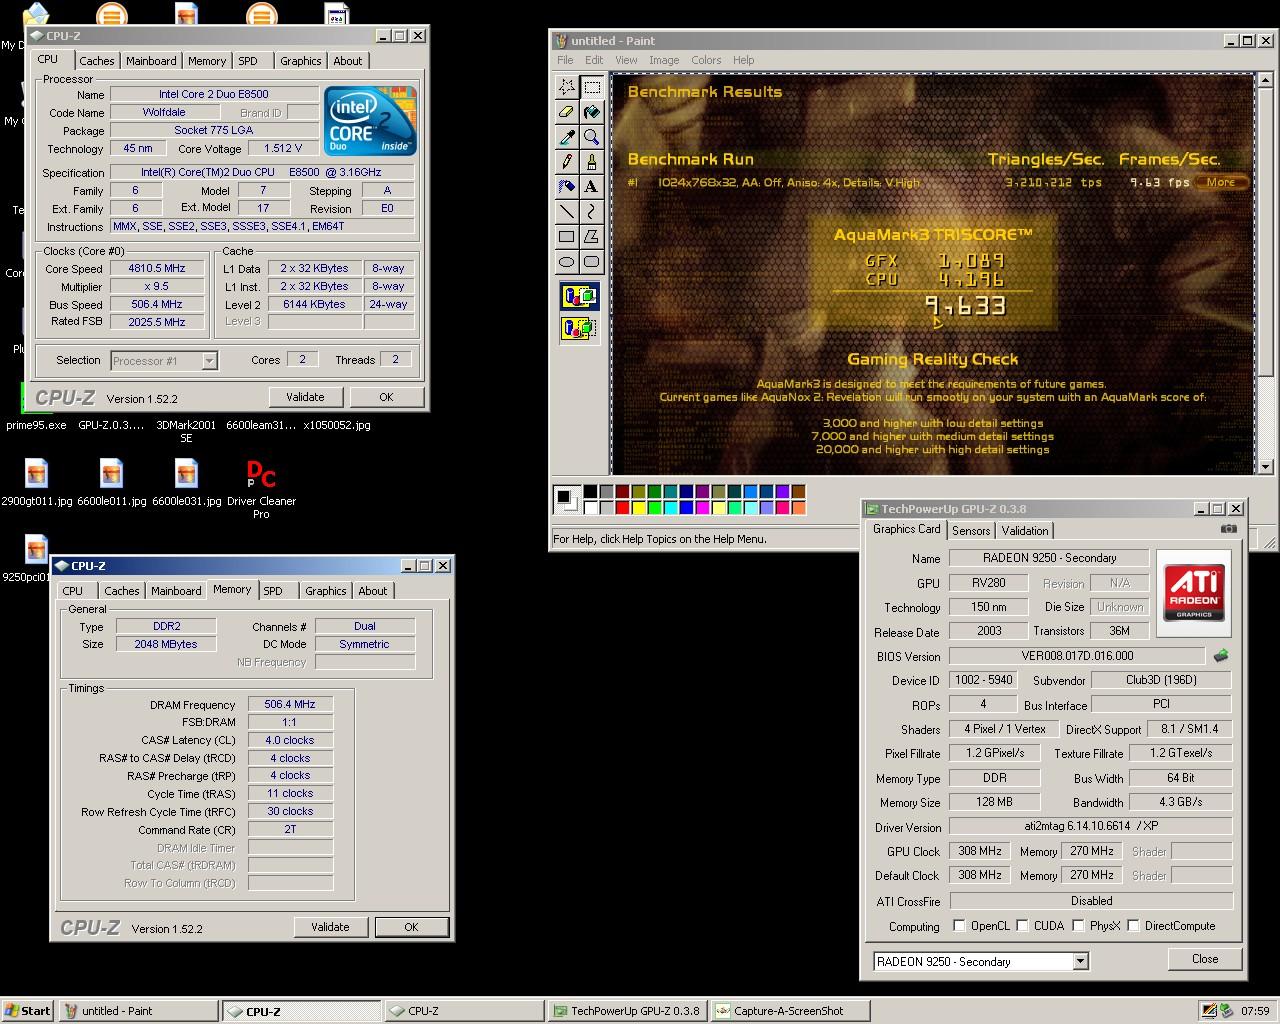The width and height of the screenshot is (1280, 1024).
Task: Open Caches tab in the upper CPU-Z window
Action: click(97, 61)
